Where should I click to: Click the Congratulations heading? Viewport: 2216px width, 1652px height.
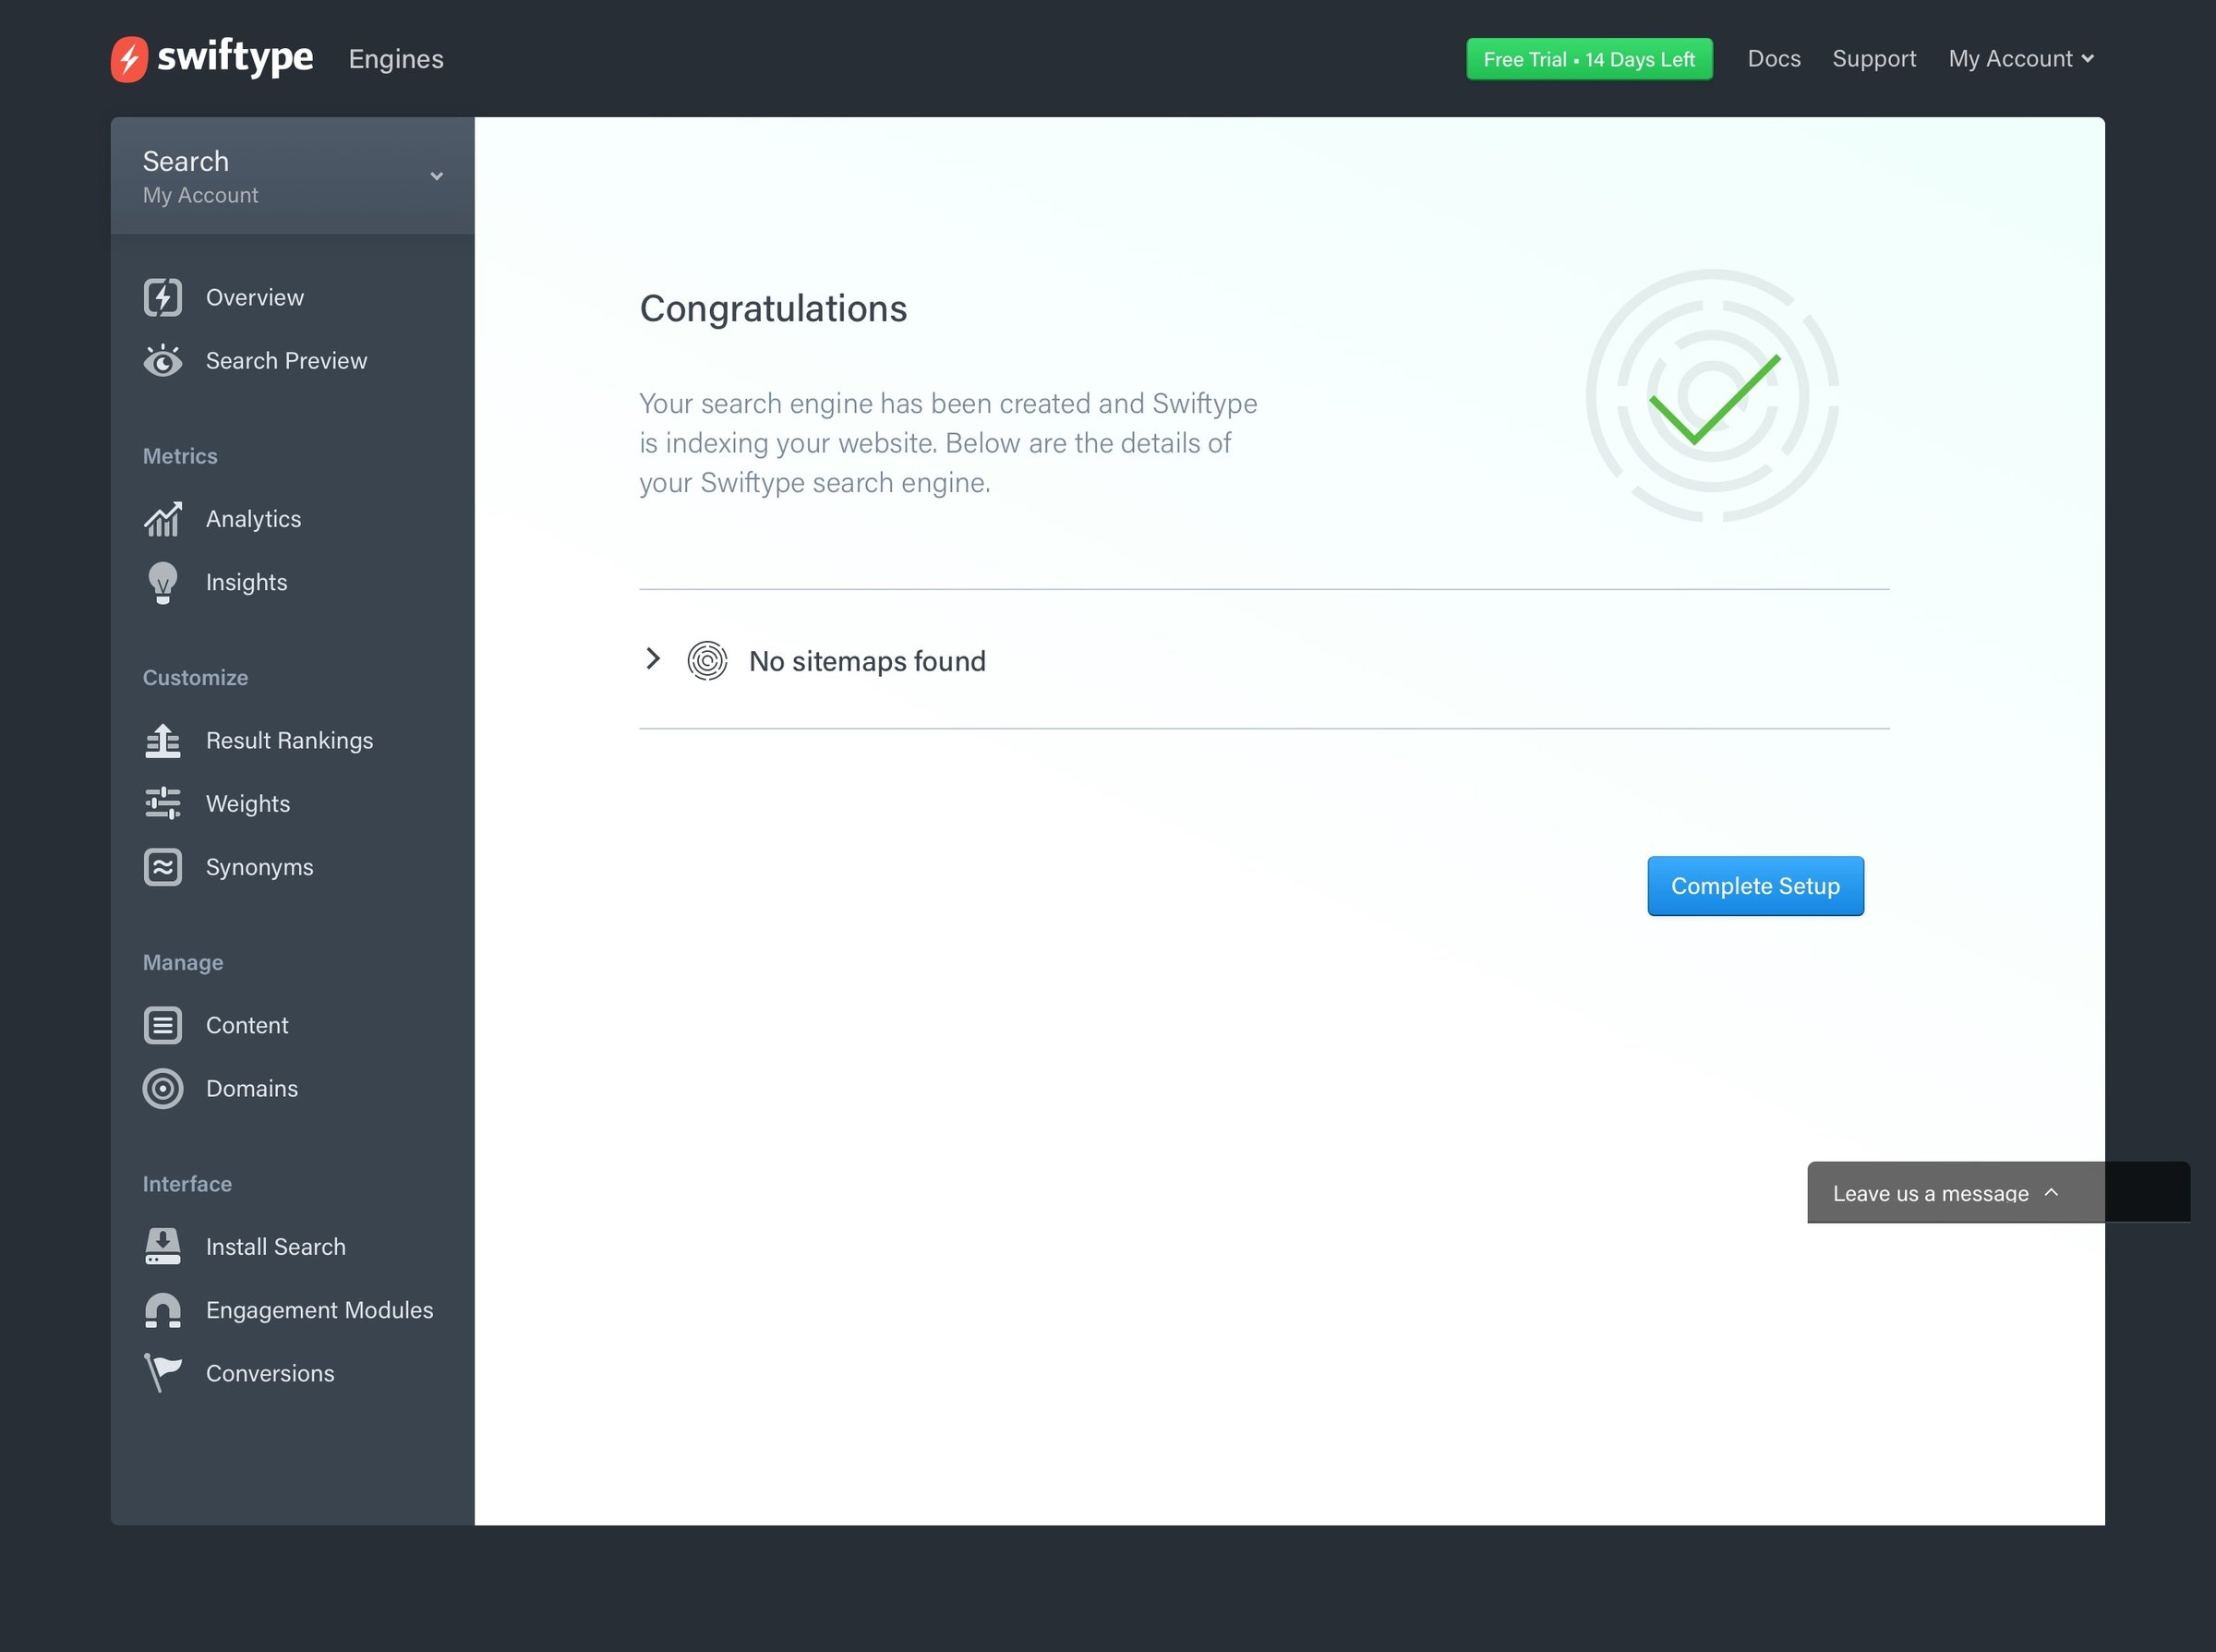pos(773,309)
